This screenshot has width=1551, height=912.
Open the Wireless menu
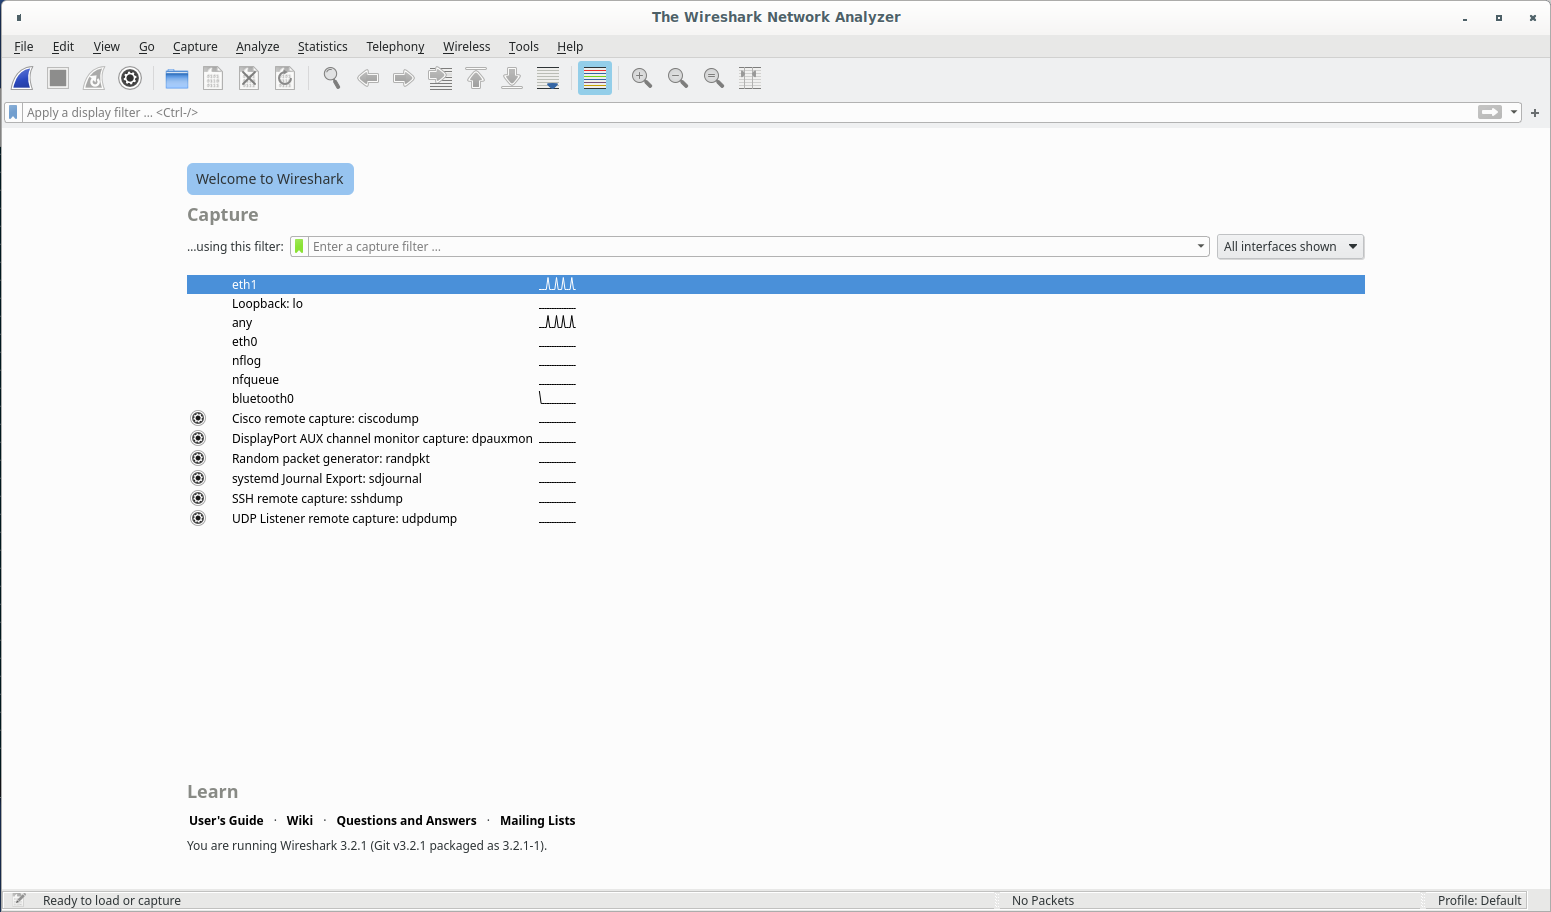[466, 46]
